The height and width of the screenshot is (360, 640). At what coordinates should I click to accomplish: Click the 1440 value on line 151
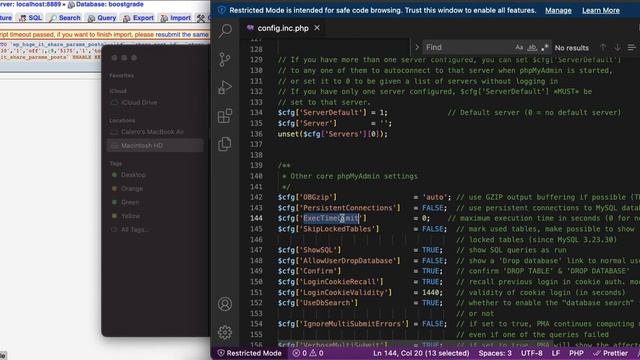(x=430, y=292)
